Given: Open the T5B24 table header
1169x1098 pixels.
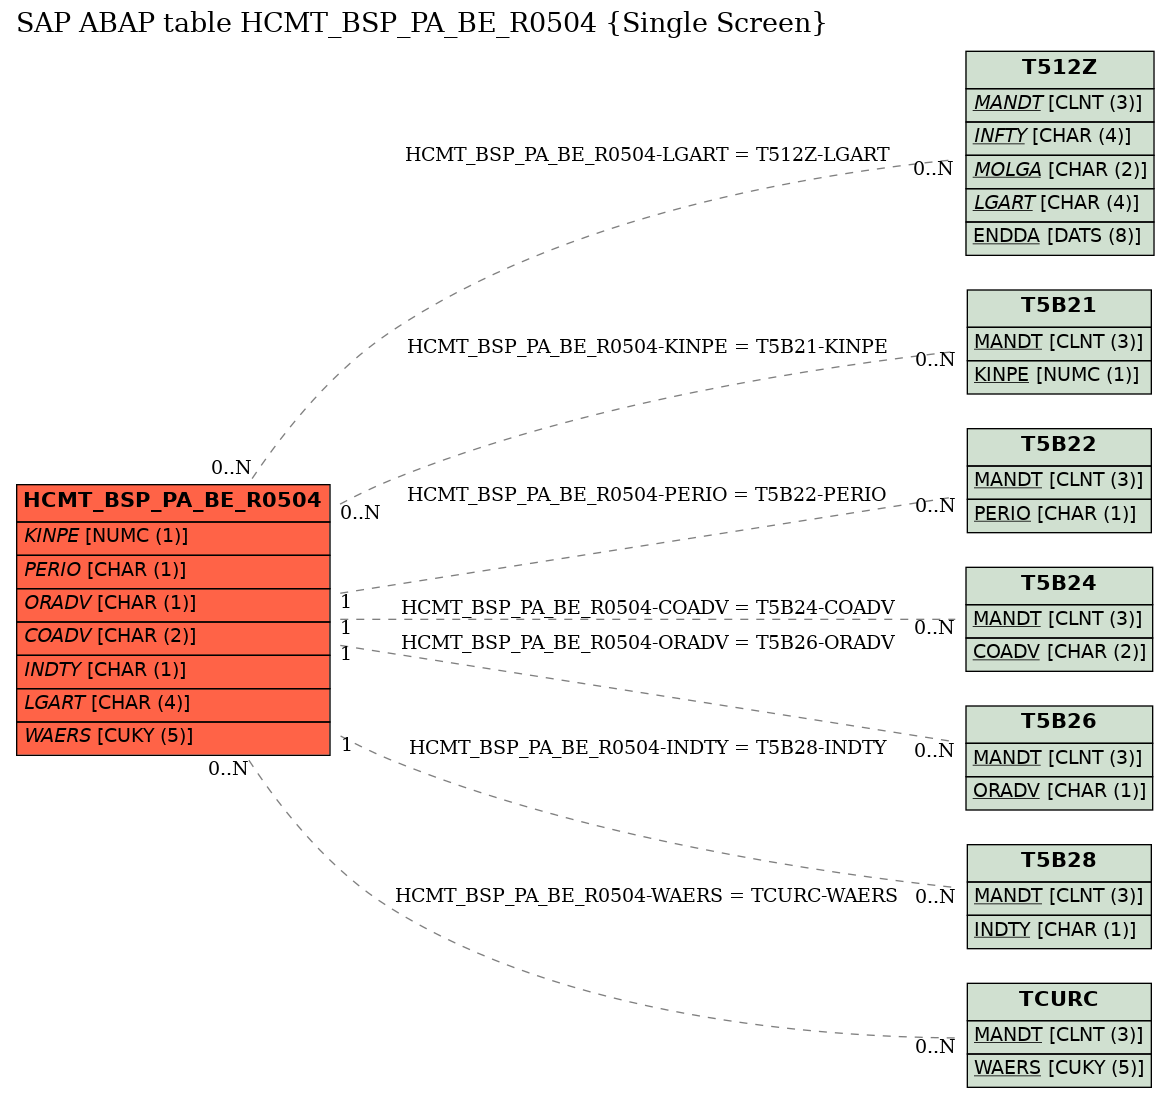Looking at the screenshot, I should tap(1059, 585).
